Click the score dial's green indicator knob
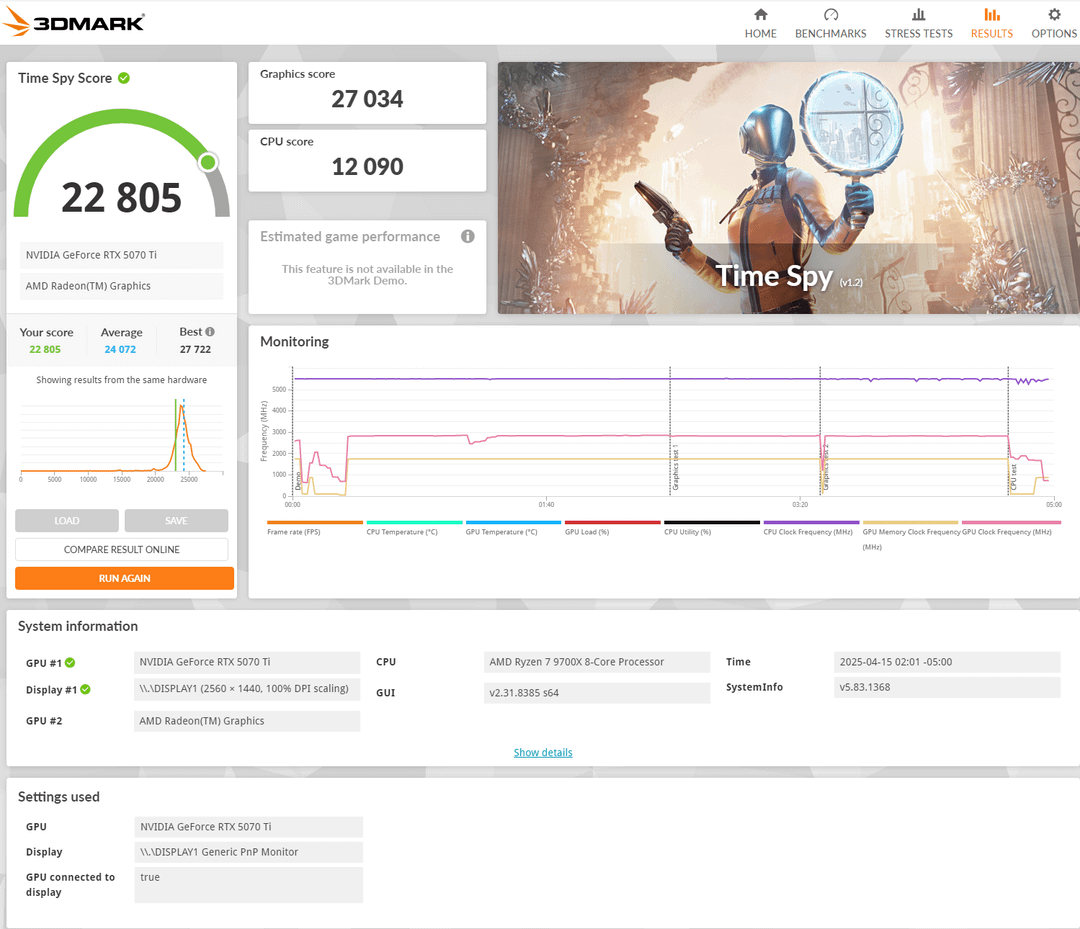Screen dimensions: 1080x929 (208, 163)
